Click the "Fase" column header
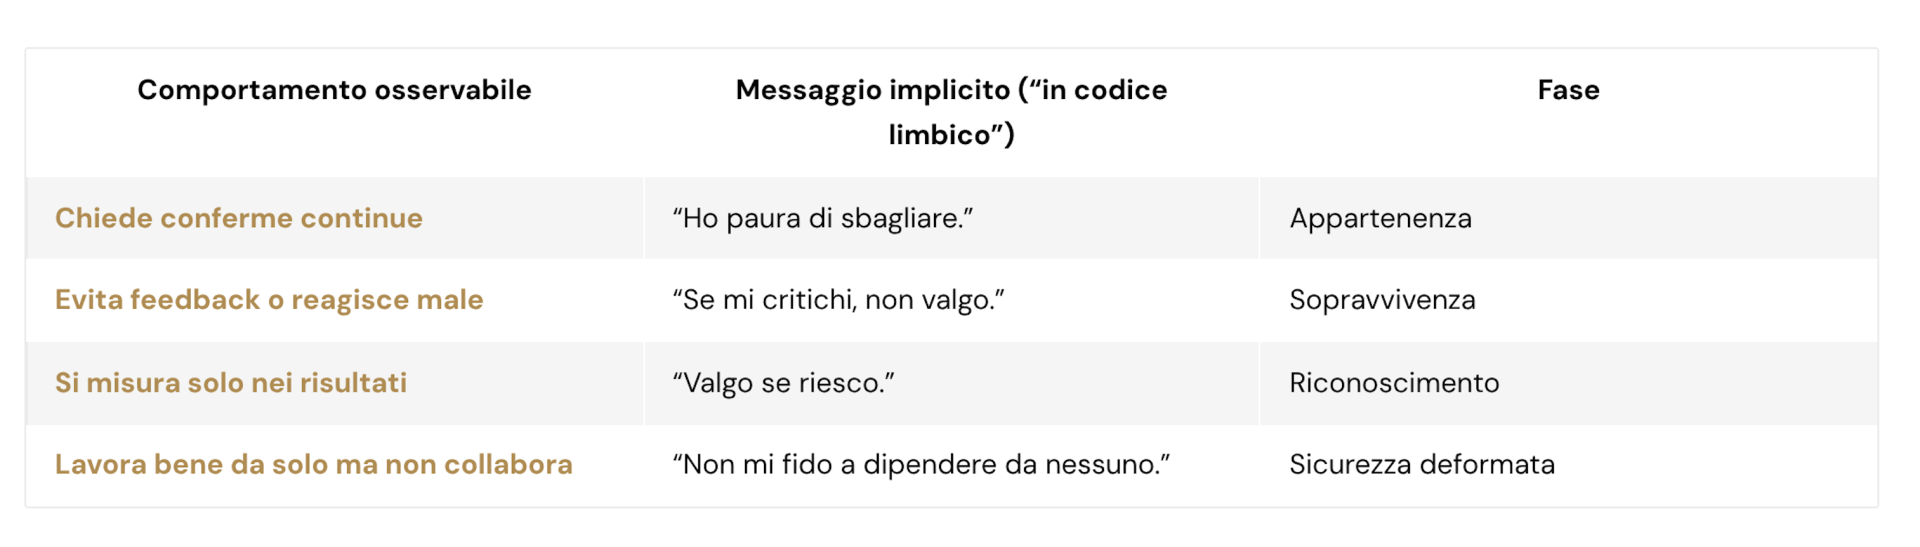The width and height of the screenshot is (1920, 547). (1568, 90)
